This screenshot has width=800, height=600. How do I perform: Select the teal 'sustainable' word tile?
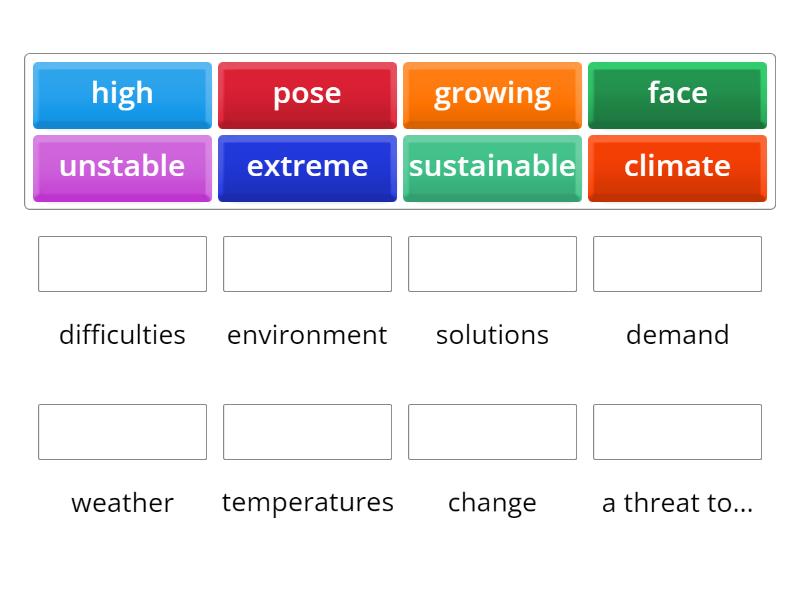[492, 167]
